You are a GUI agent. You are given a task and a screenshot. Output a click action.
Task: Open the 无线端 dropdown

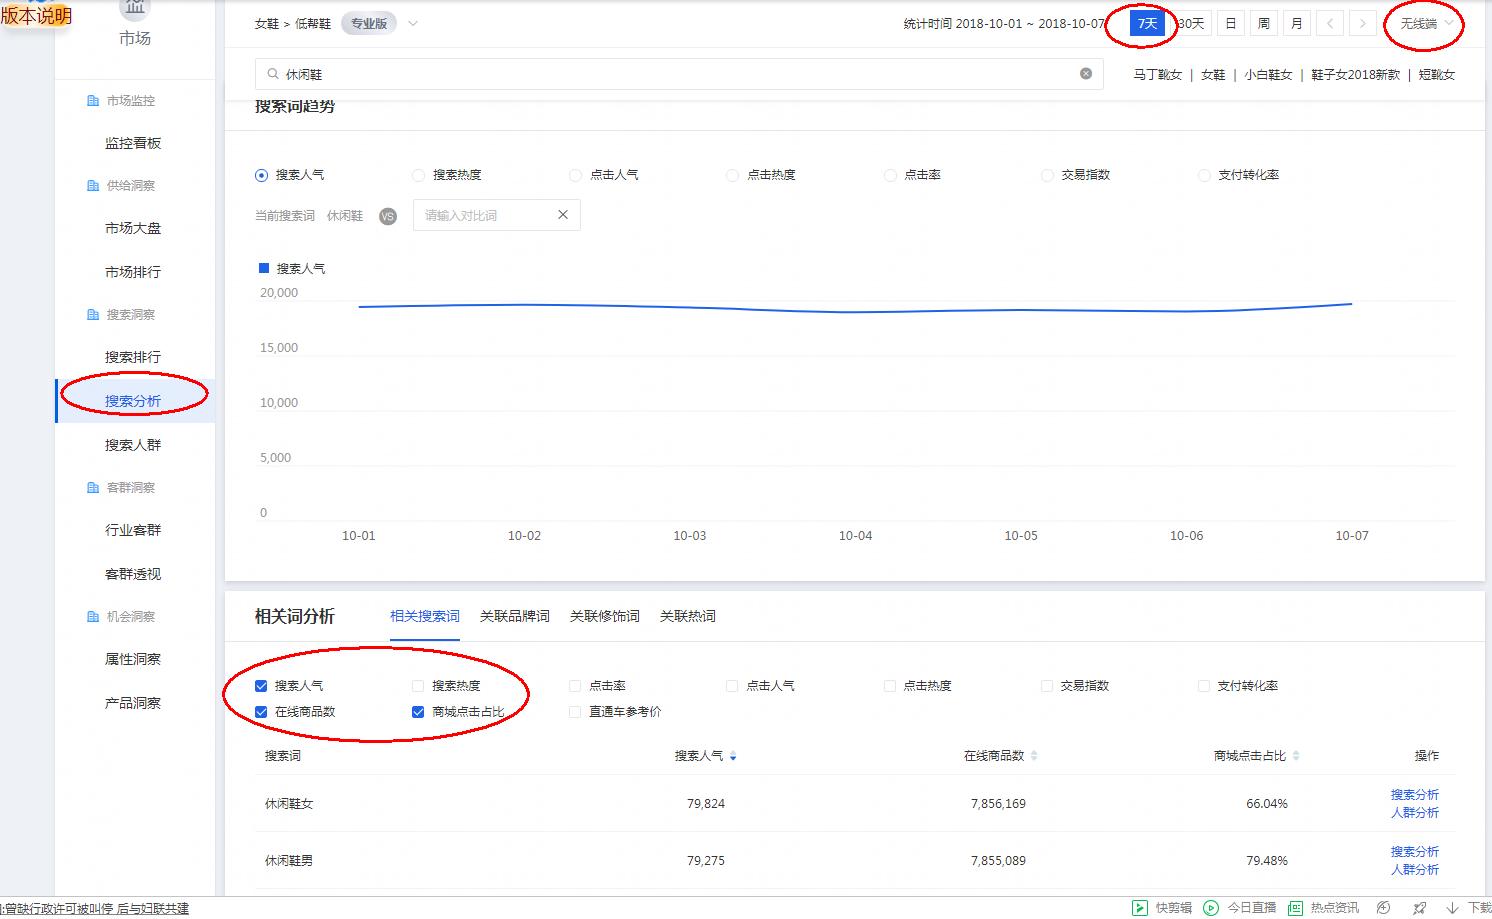(1424, 24)
